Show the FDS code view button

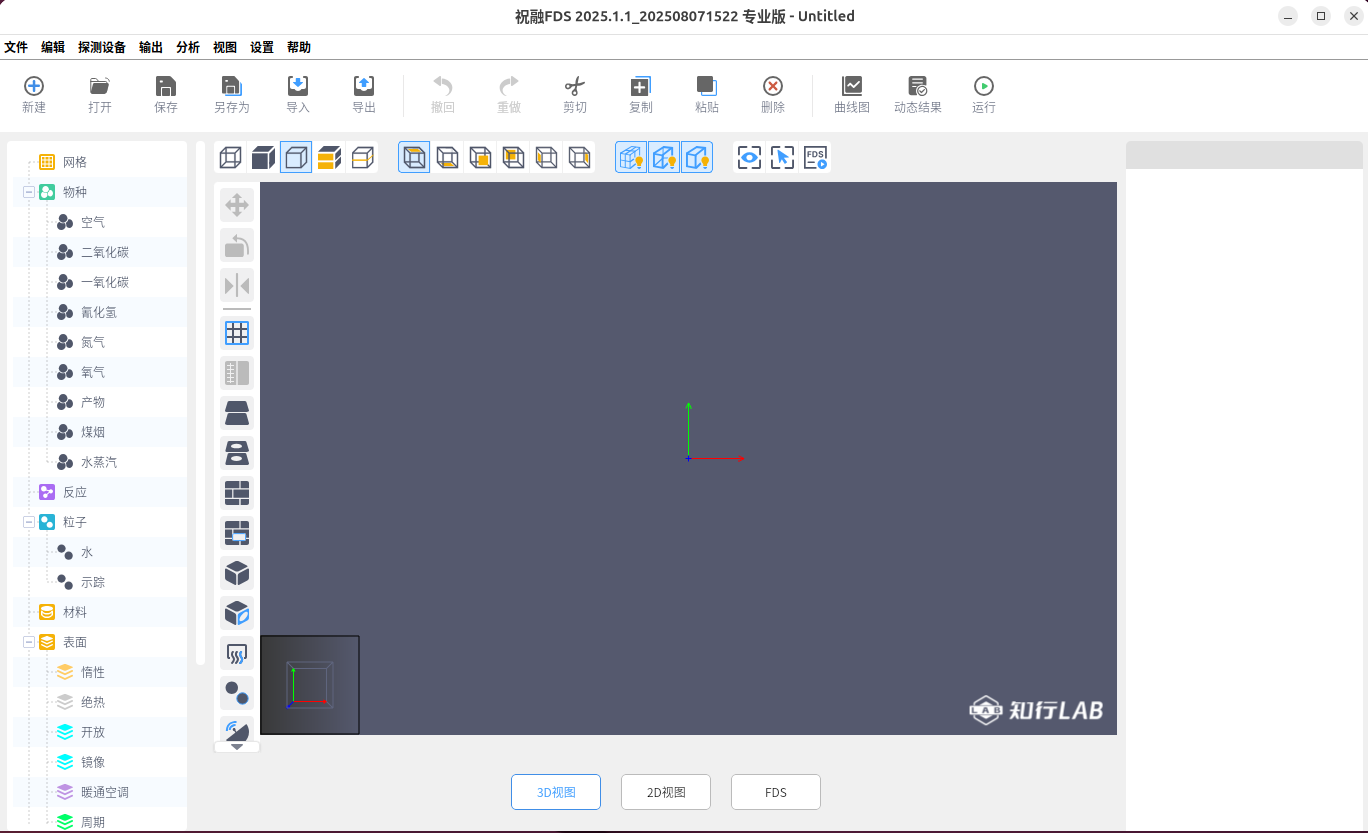coord(776,792)
